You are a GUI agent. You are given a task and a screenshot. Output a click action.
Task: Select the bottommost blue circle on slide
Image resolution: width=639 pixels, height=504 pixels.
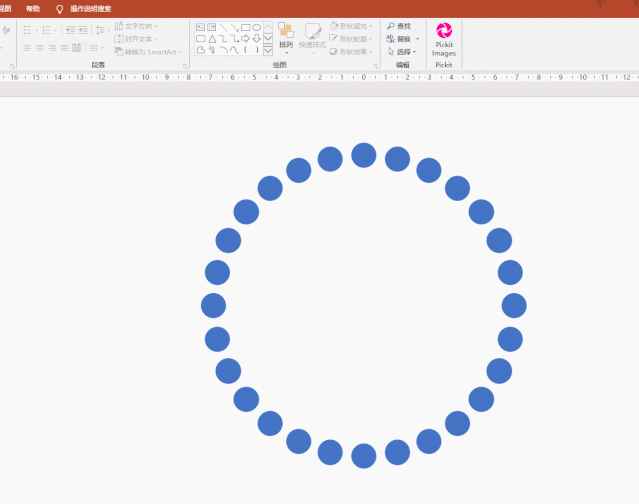pos(364,456)
